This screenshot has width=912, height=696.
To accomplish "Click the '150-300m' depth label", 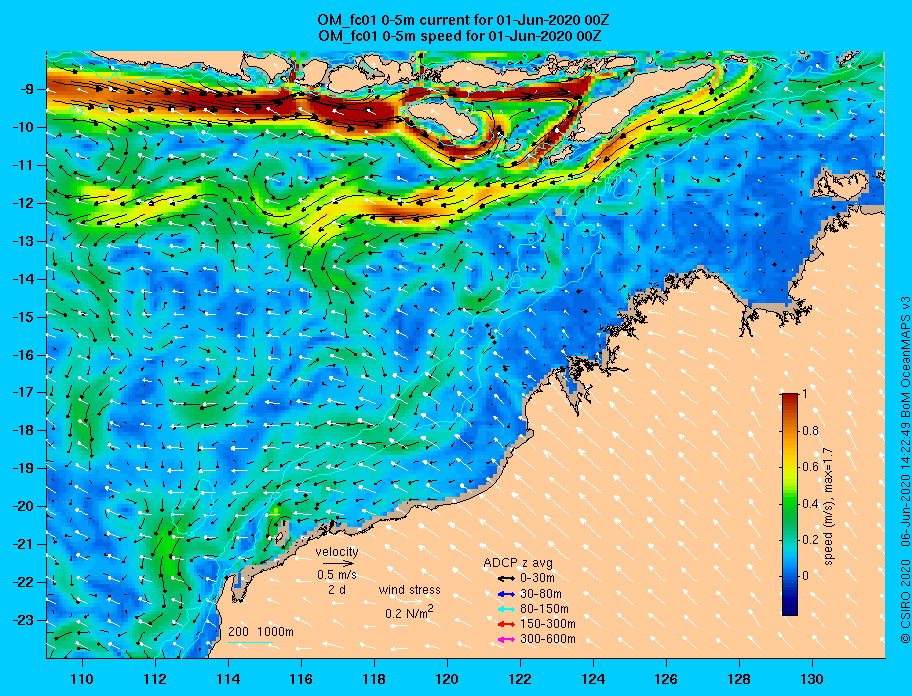I will (x=547, y=624).
